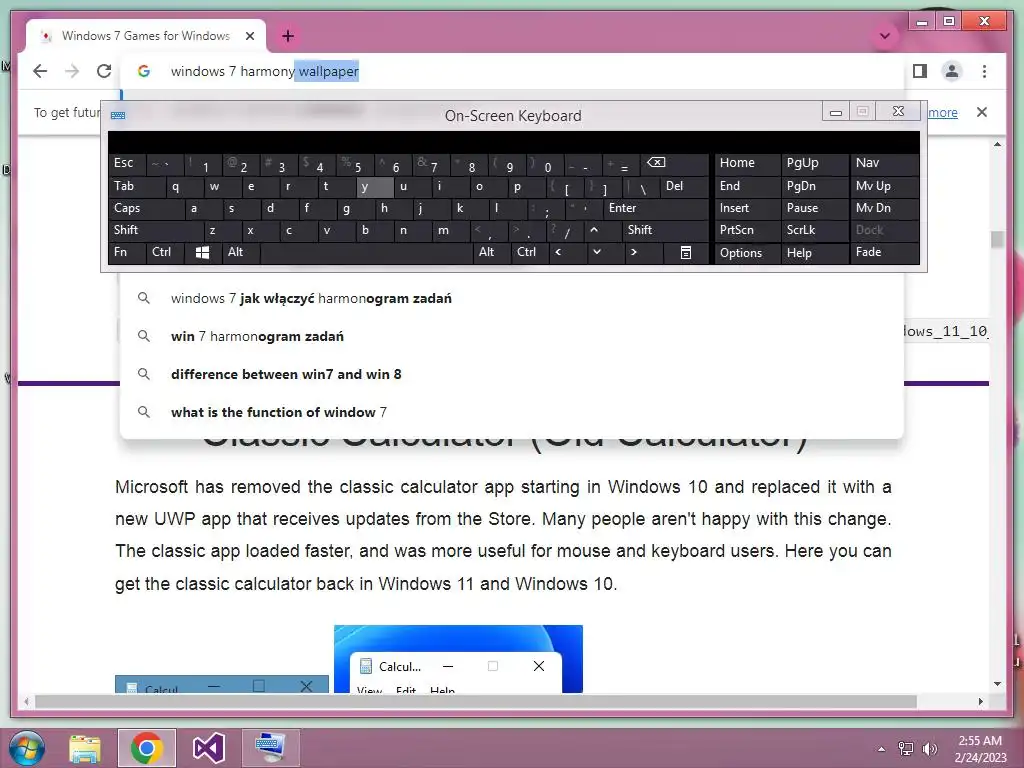
Task: Click the horizontal scrollbar at page bottom
Action: click(476, 701)
